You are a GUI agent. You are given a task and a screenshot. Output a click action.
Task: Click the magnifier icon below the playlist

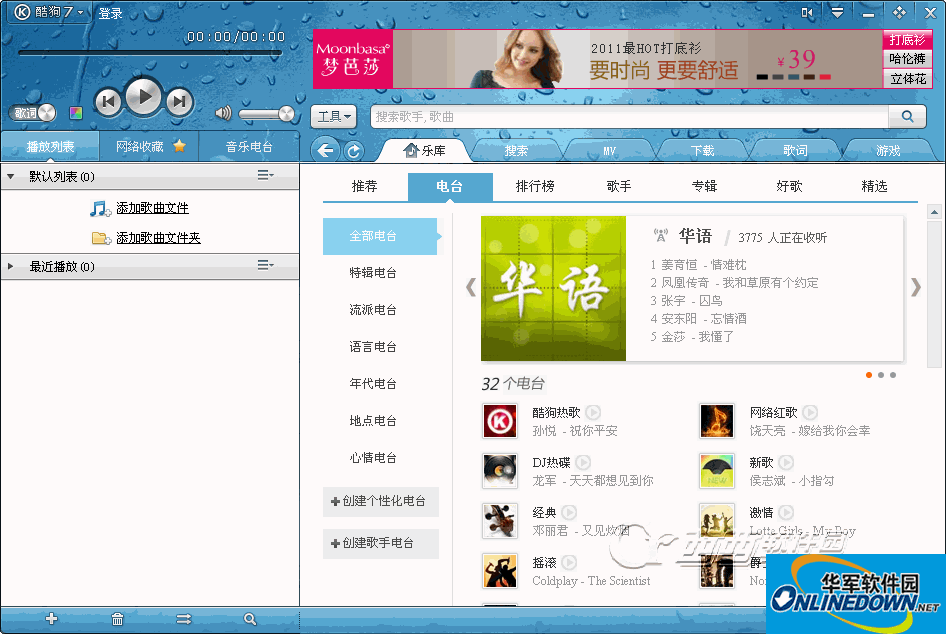click(250, 619)
